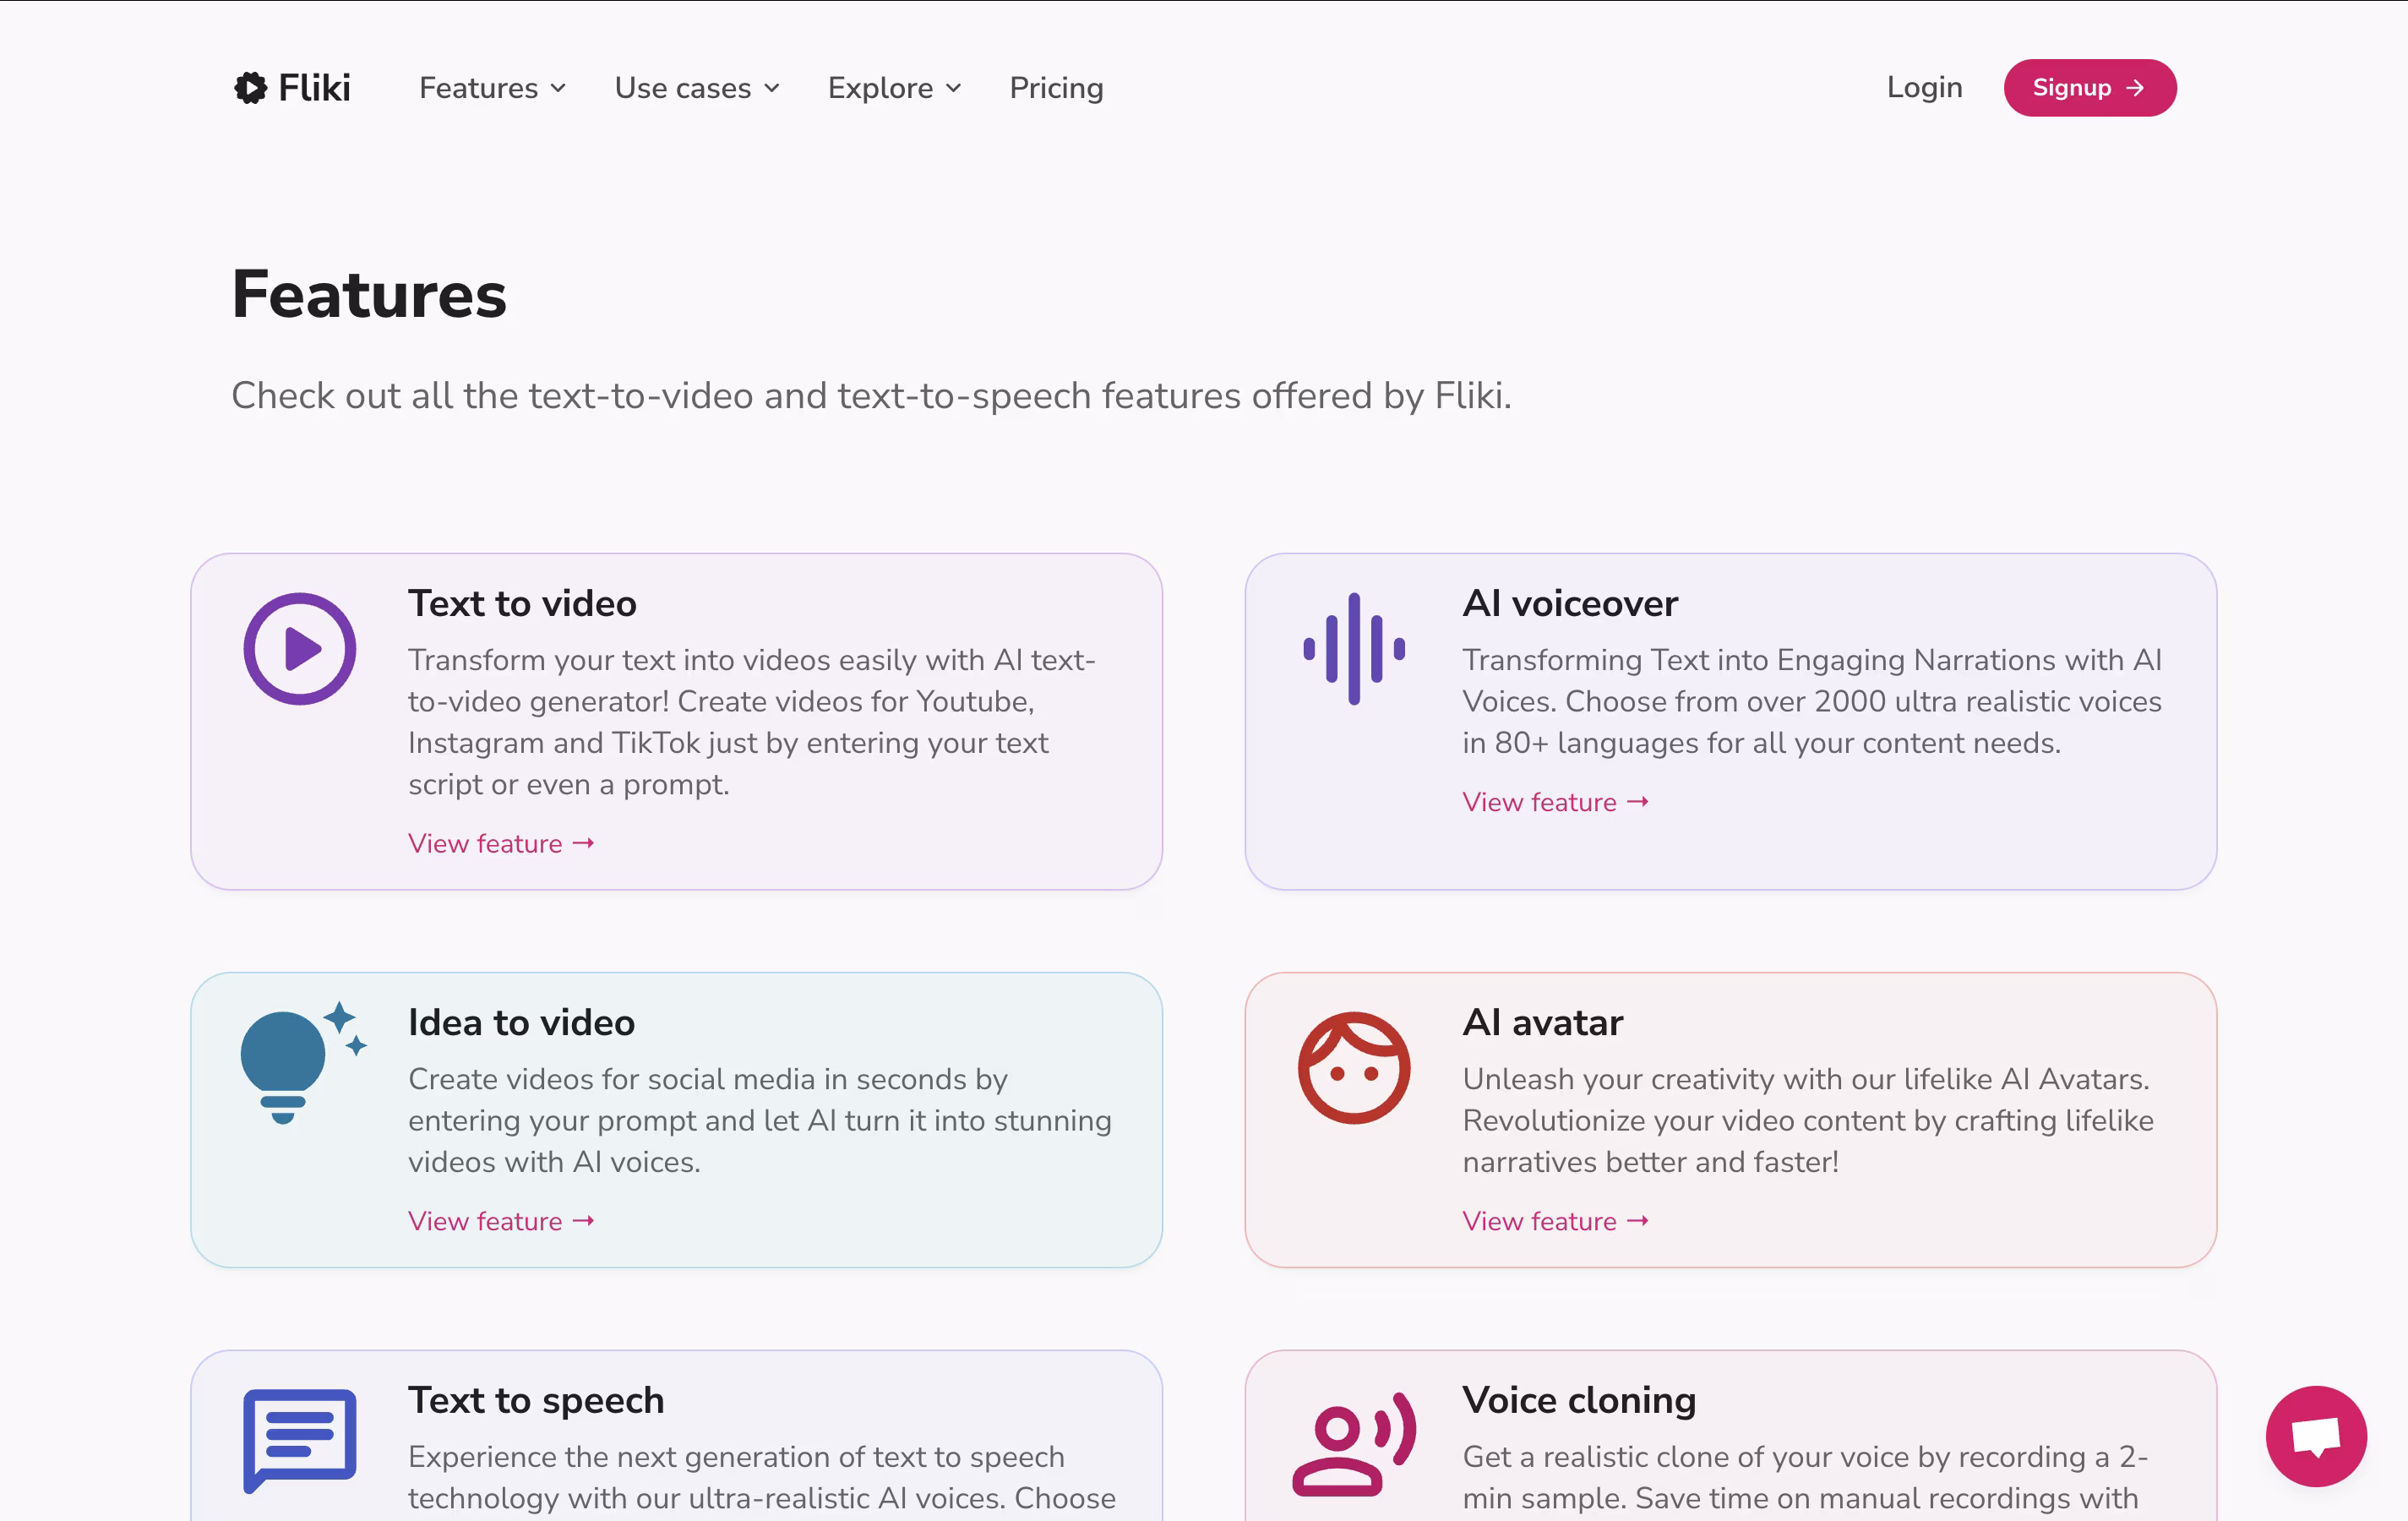Select the Voice cloning heading
The height and width of the screenshot is (1521, 2408).
click(1579, 1400)
